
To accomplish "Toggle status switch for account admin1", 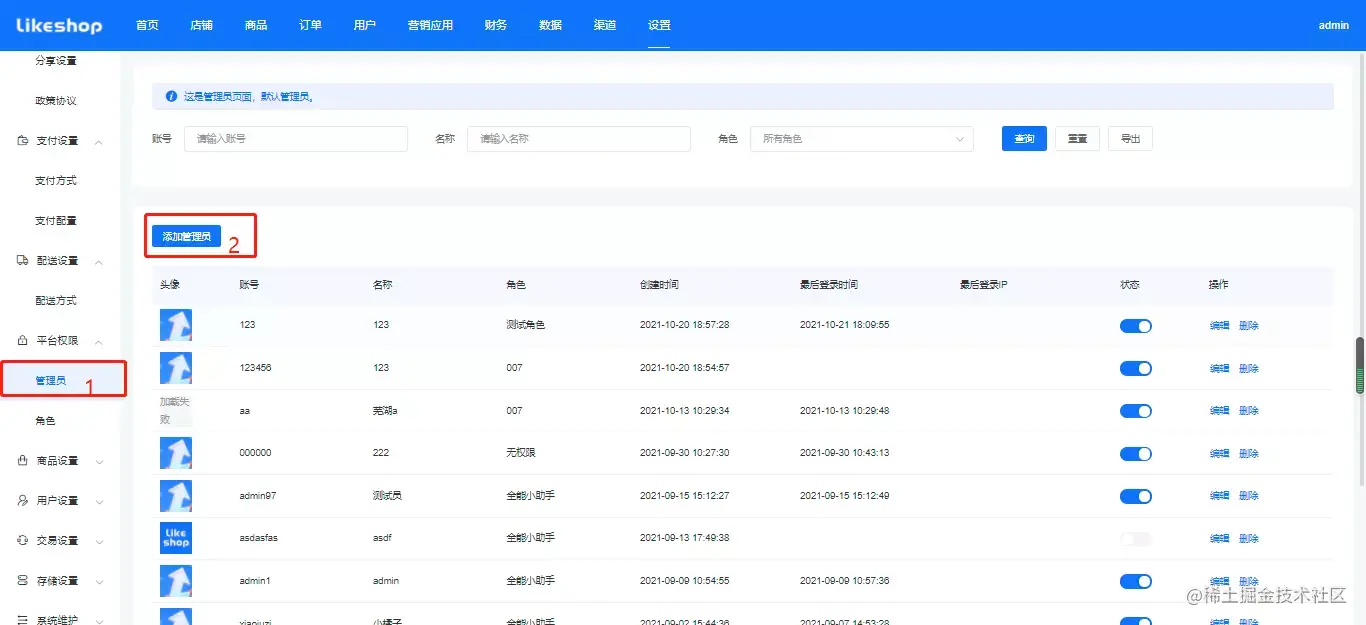I will click(1136, 581).
